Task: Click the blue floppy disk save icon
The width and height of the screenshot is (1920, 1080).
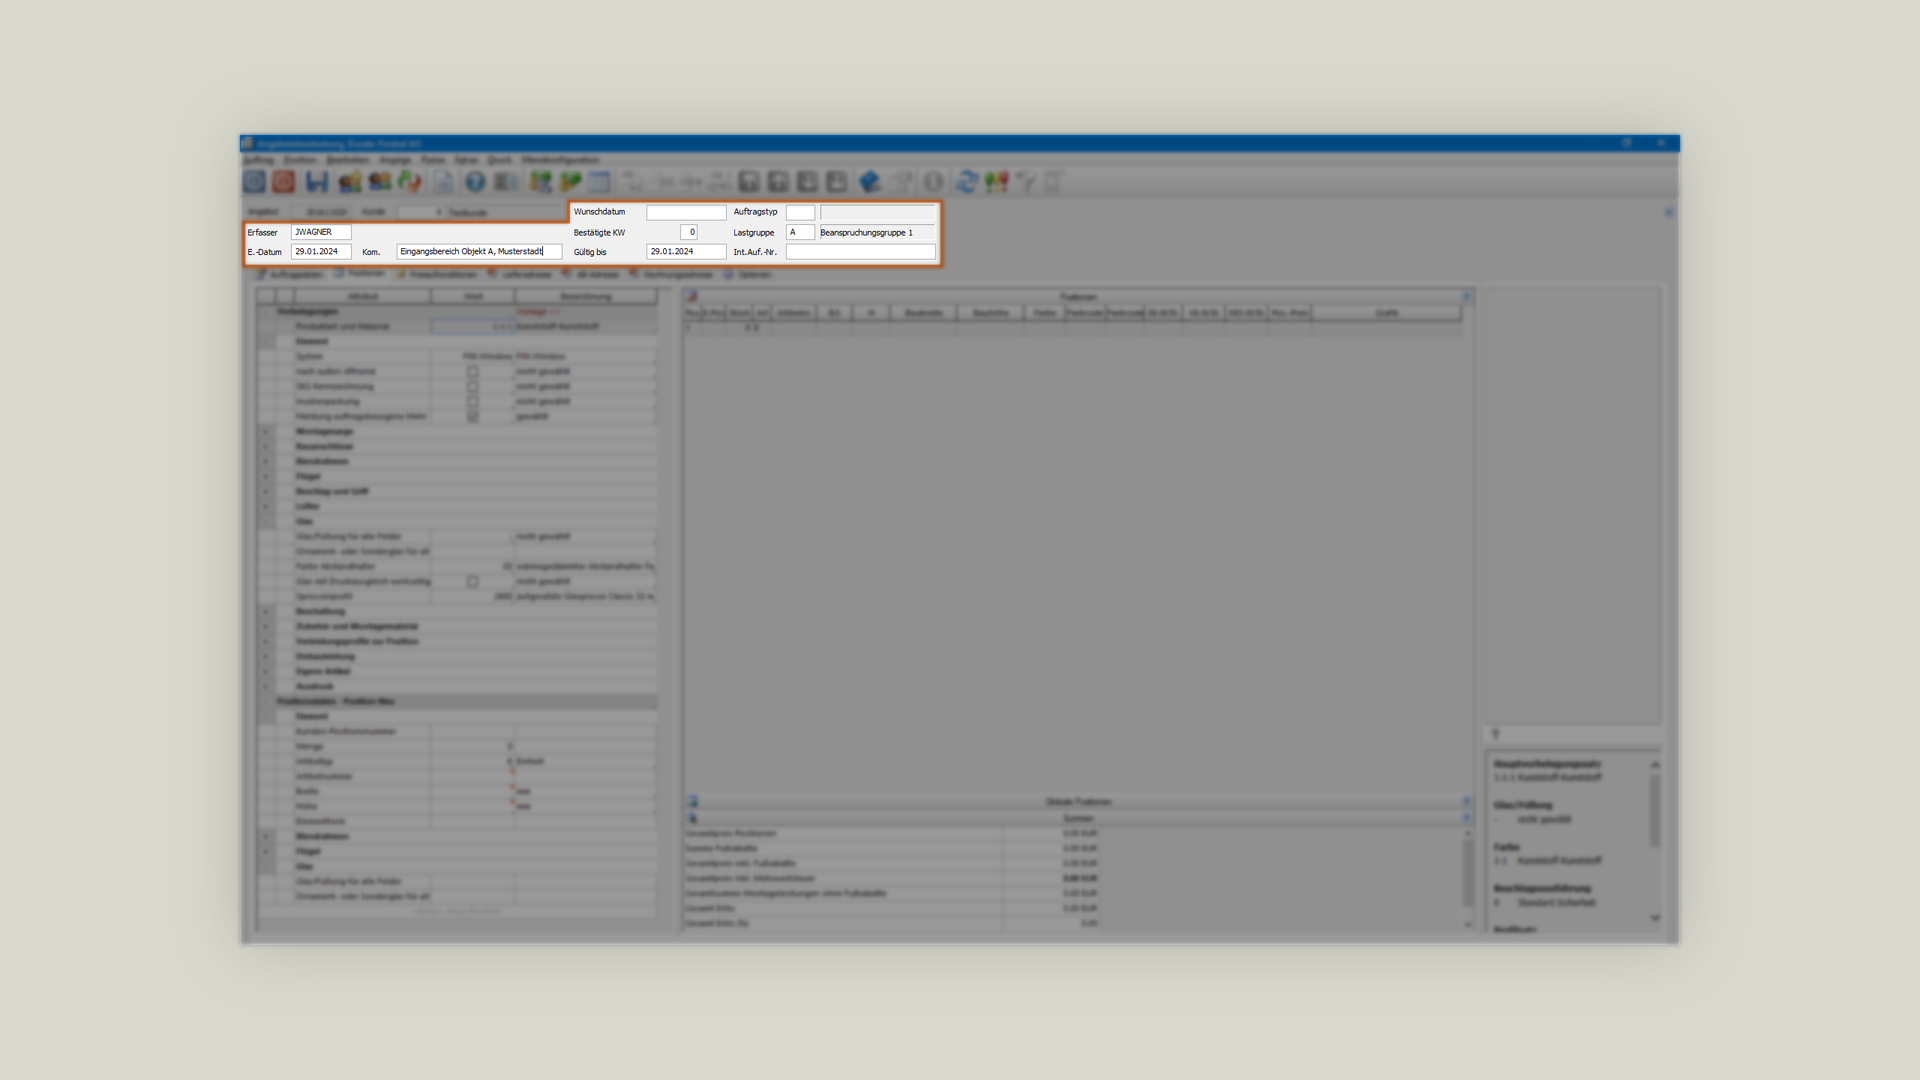Action: click(x=317, y=181)
